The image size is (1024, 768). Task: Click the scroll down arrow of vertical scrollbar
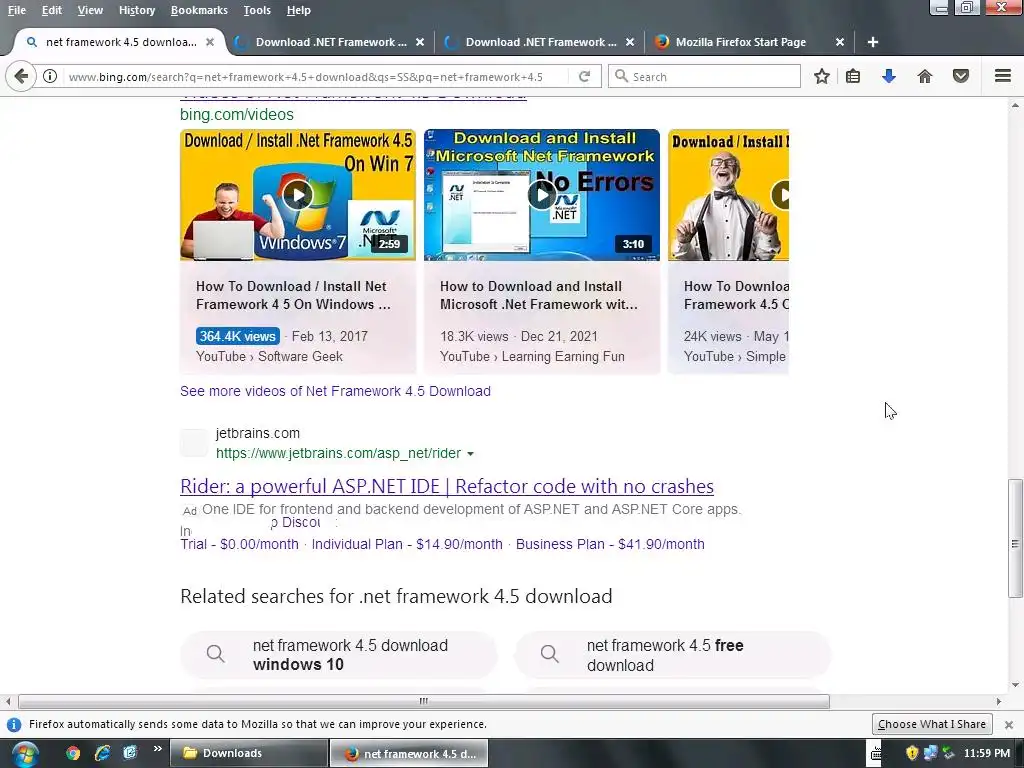click(x=1015, y=684)
